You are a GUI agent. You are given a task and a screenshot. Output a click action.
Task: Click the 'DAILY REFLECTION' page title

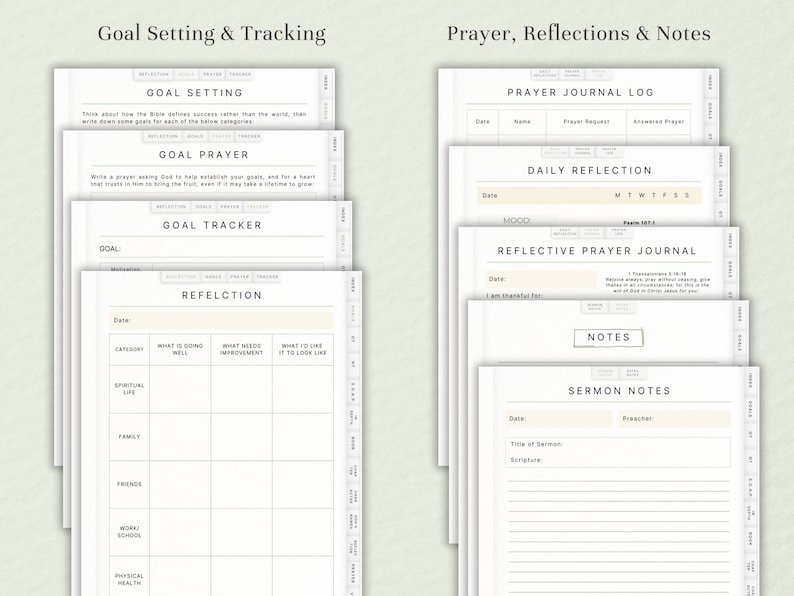coord(590,171)
